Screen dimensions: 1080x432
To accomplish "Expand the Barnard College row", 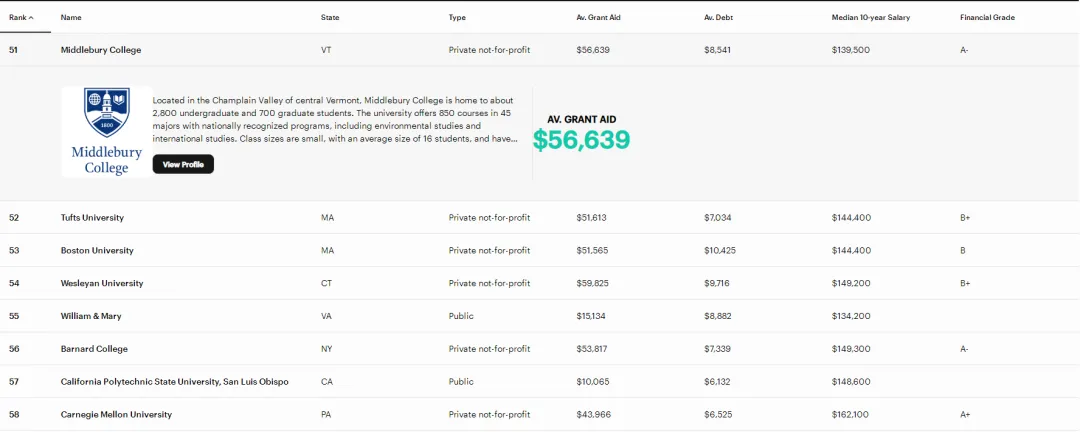I will 94,349.
